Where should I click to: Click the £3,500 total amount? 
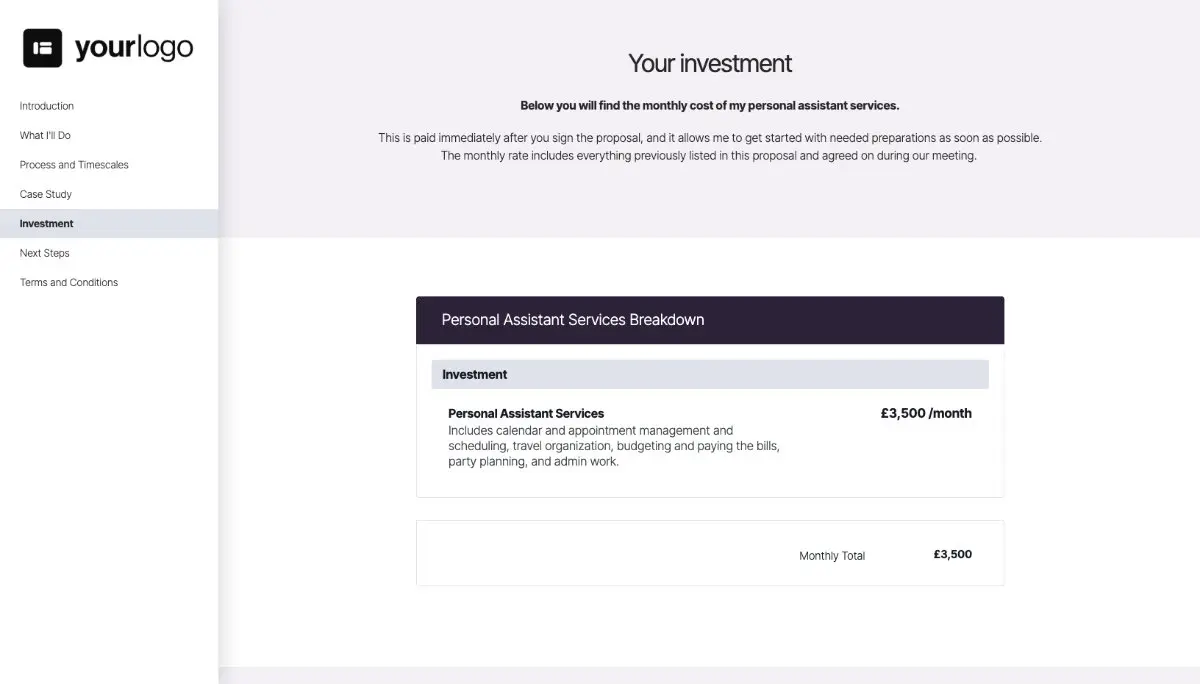click(x=951, y=553)
